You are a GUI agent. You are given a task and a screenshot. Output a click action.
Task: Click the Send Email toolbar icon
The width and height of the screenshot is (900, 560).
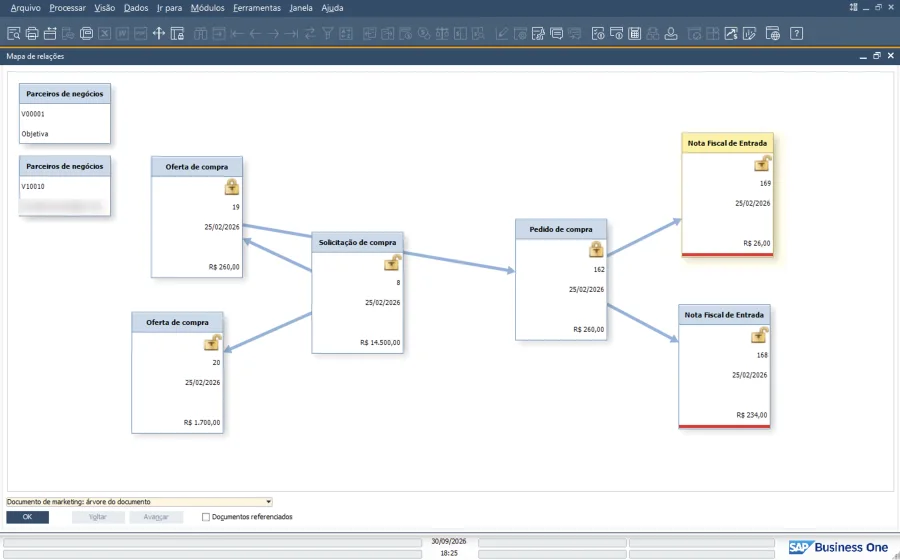(50, 34)
